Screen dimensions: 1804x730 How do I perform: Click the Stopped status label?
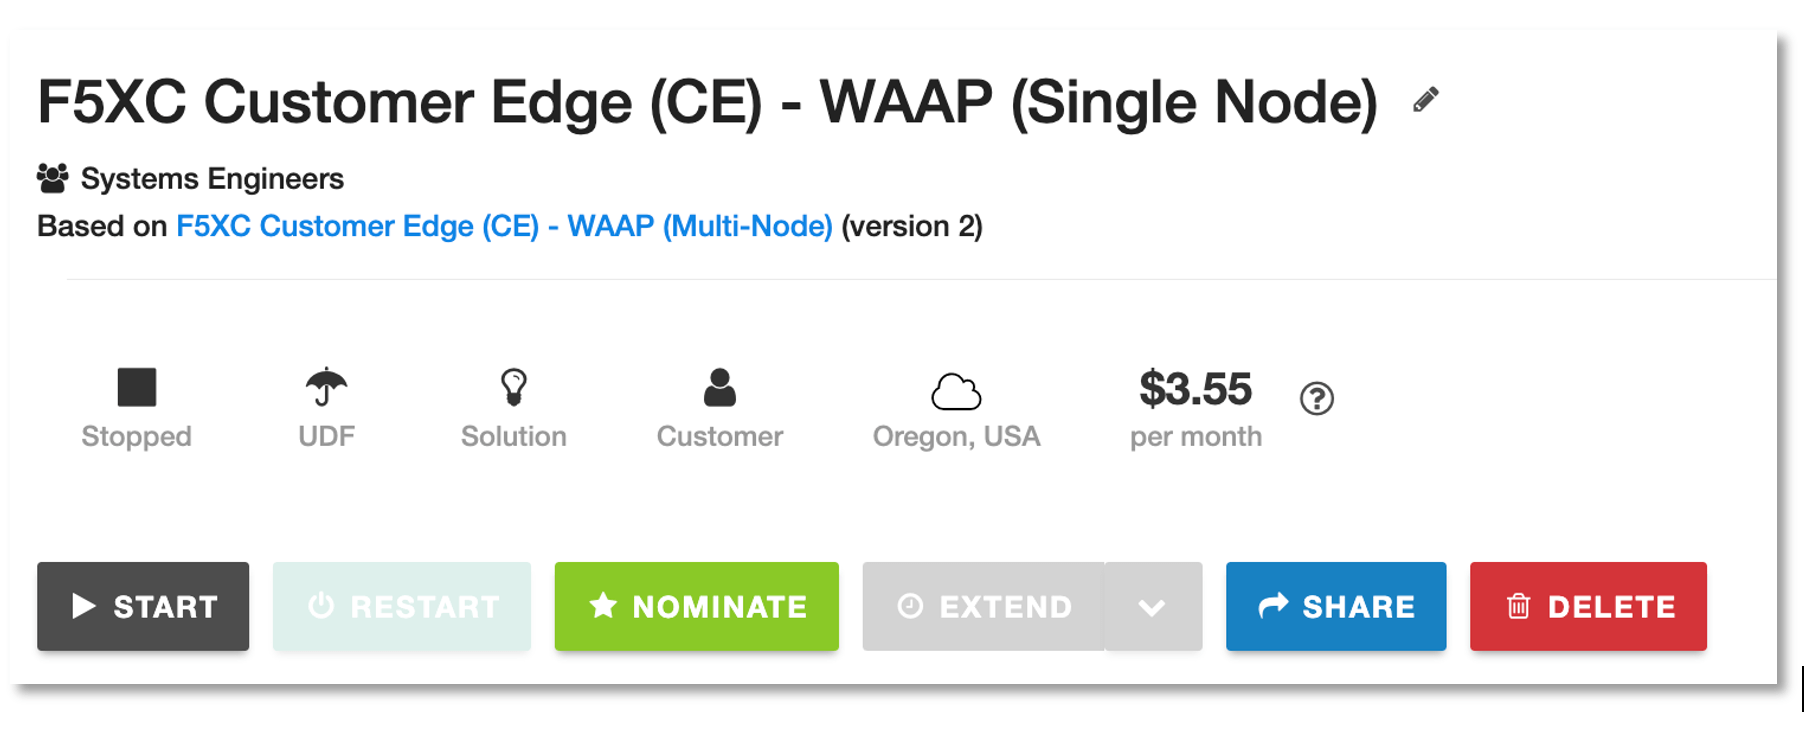click(x=137, y=437)
